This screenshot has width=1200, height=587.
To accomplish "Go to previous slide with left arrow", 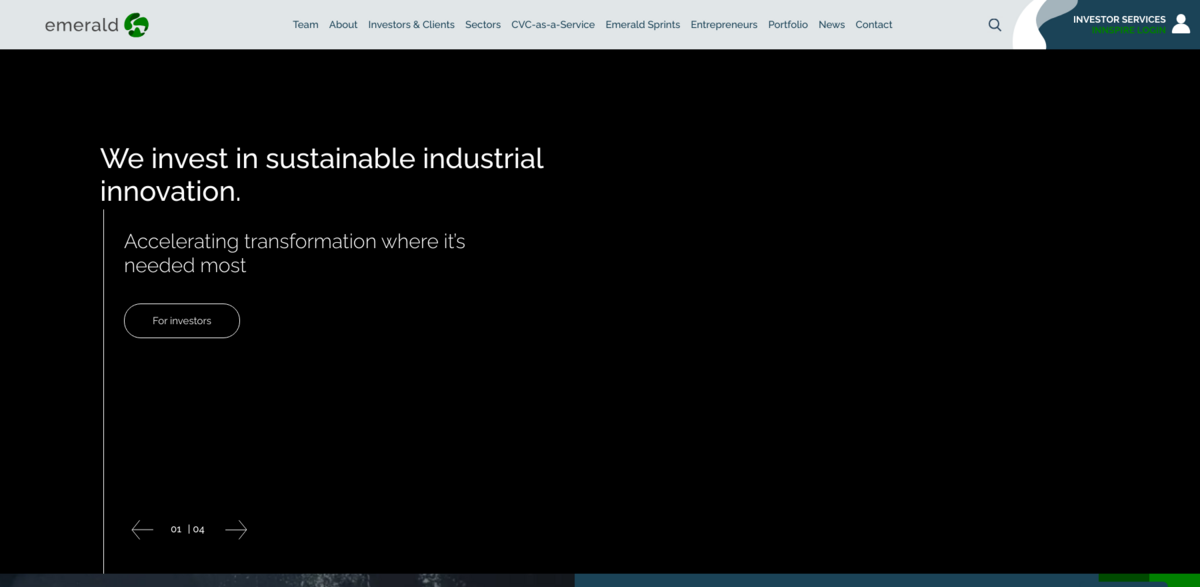I will click(142, 530).
